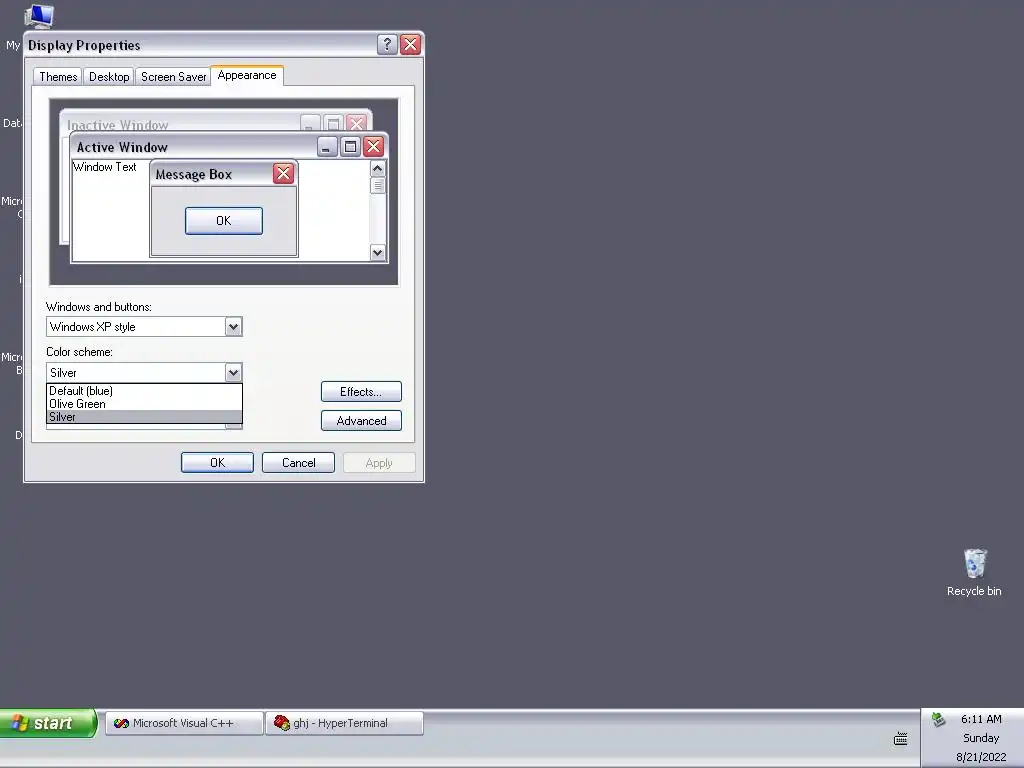Click the 8/21/2022 date in the tray
The image size is (1024, 768).
pyautogui.click(x=981, y=757)
